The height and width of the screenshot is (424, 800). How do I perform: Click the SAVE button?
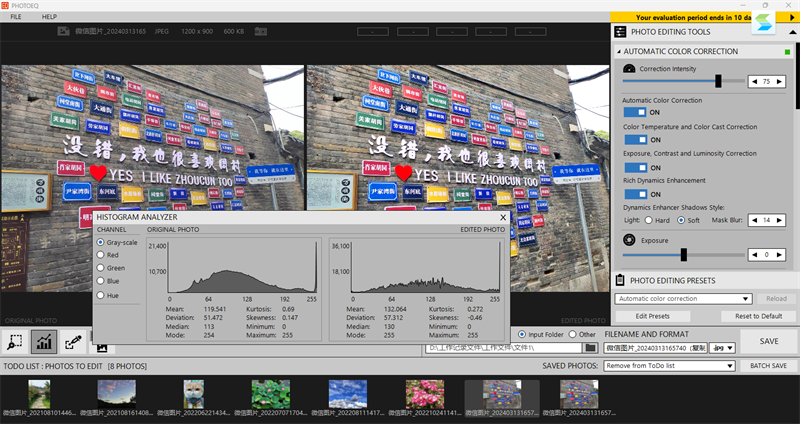tap(768, 341)
